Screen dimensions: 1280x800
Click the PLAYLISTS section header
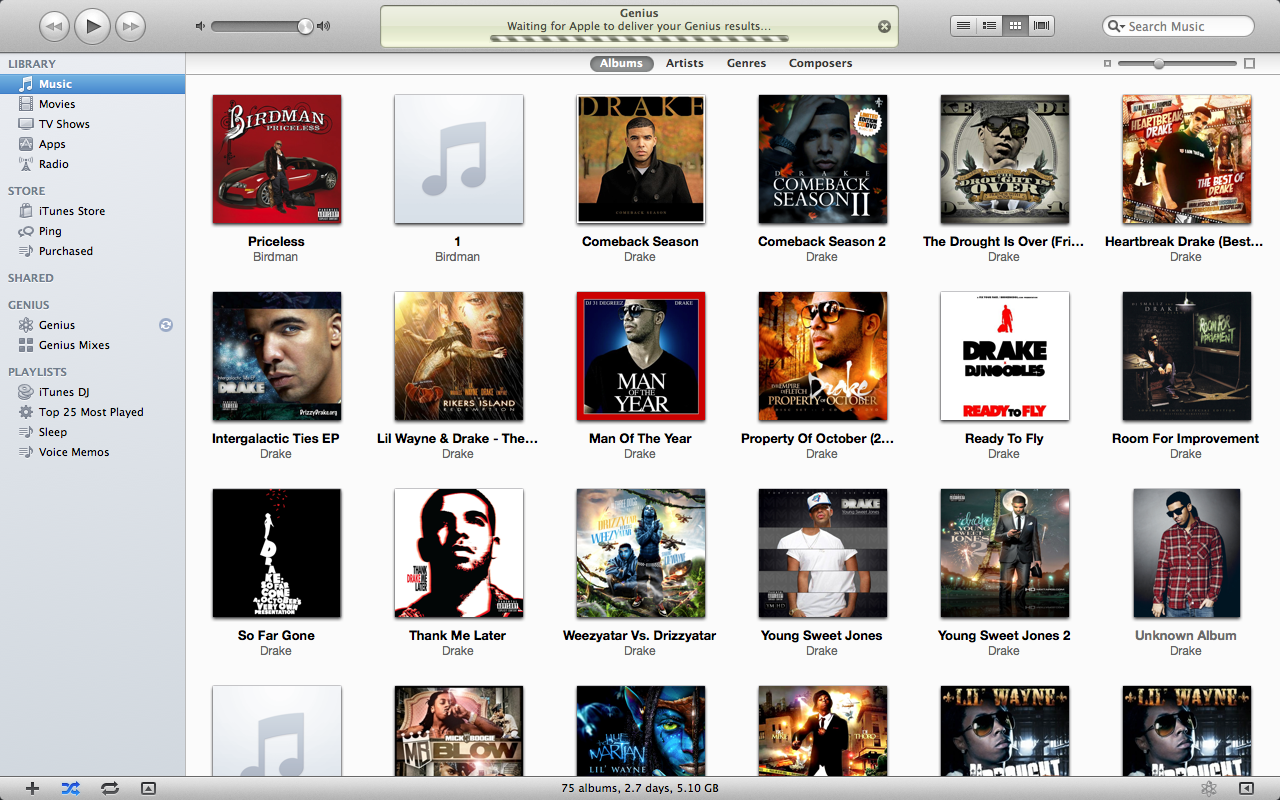37,372
